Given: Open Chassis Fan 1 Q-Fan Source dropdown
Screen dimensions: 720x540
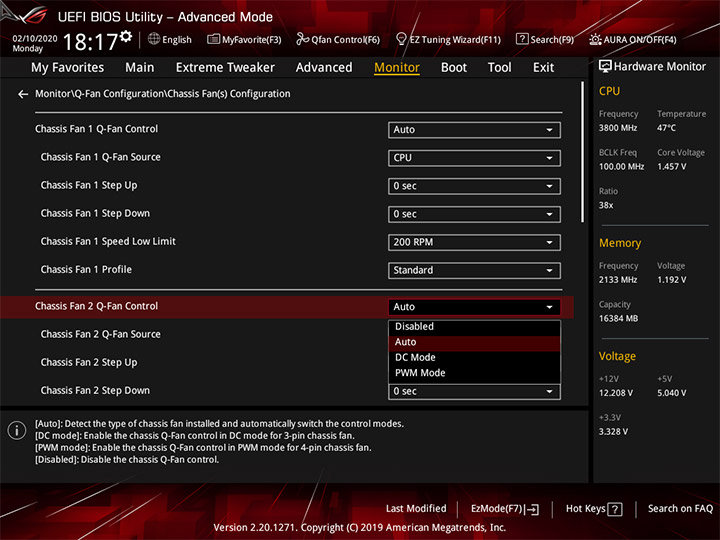Looking at the screenshot, I should 474,158.
